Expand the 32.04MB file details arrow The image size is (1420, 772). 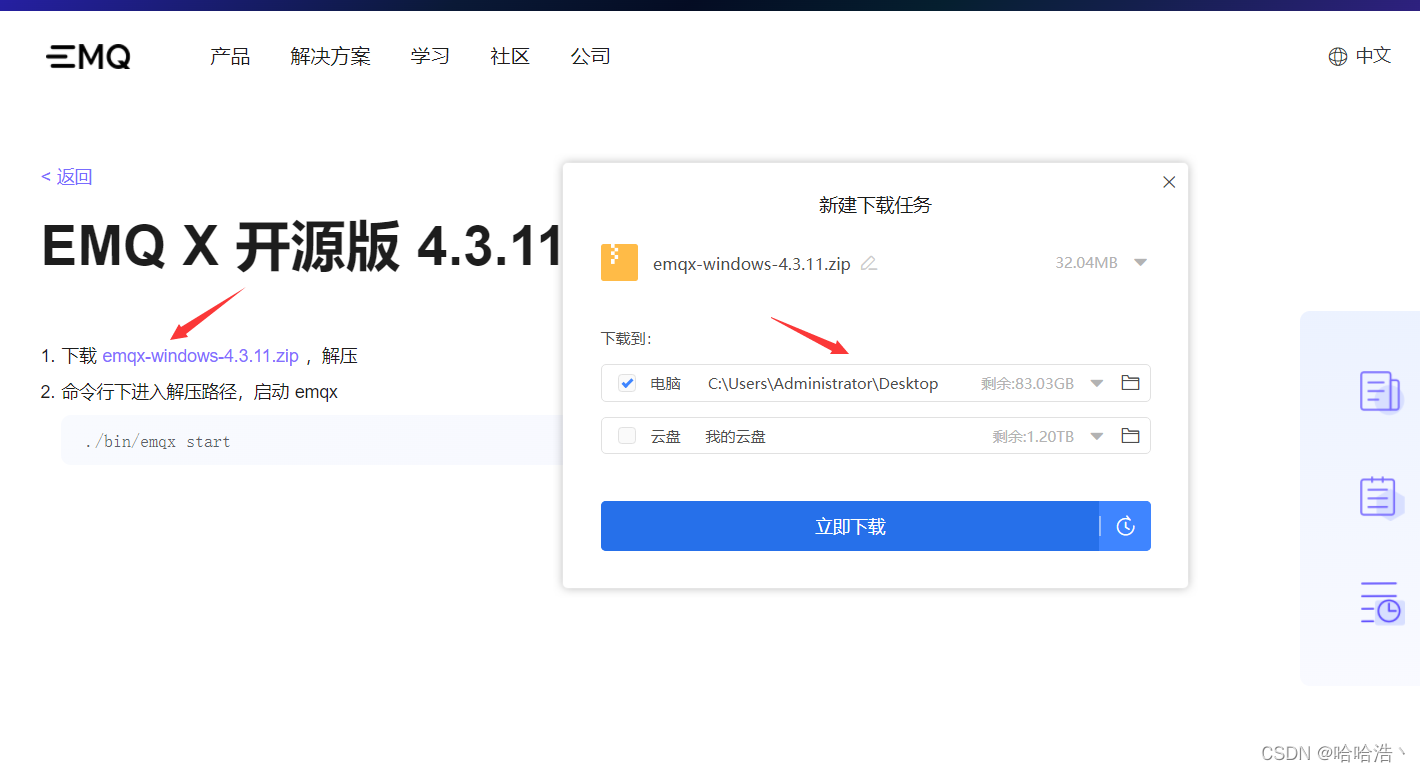(1140, 263)
